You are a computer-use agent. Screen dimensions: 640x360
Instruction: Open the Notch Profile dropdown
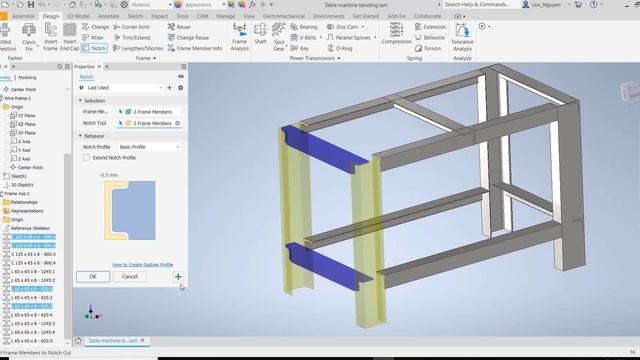point(149,147)
